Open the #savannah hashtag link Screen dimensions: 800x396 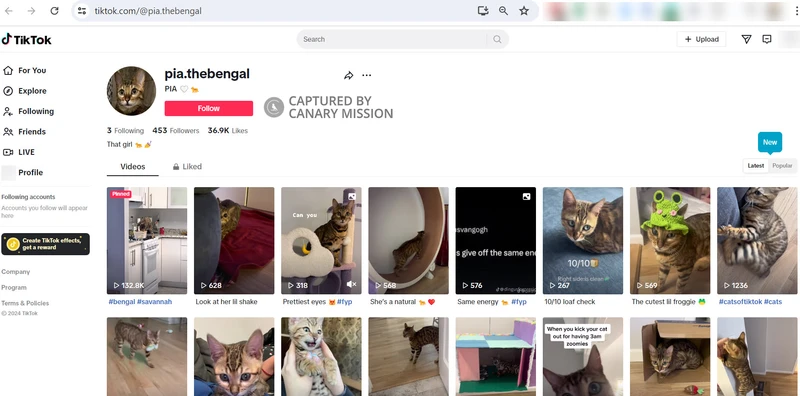(x=154, y=302)
